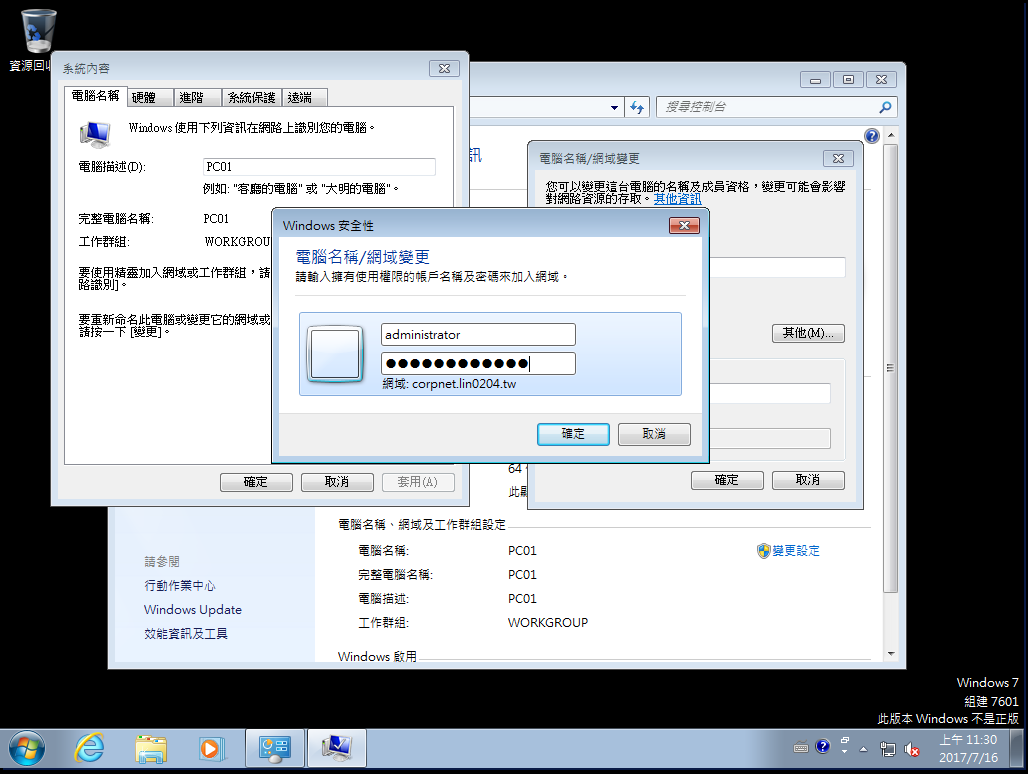This screenshot has height=774, width=1028.
Task: Show hidden system tray icons
Action: pos(863,749)
